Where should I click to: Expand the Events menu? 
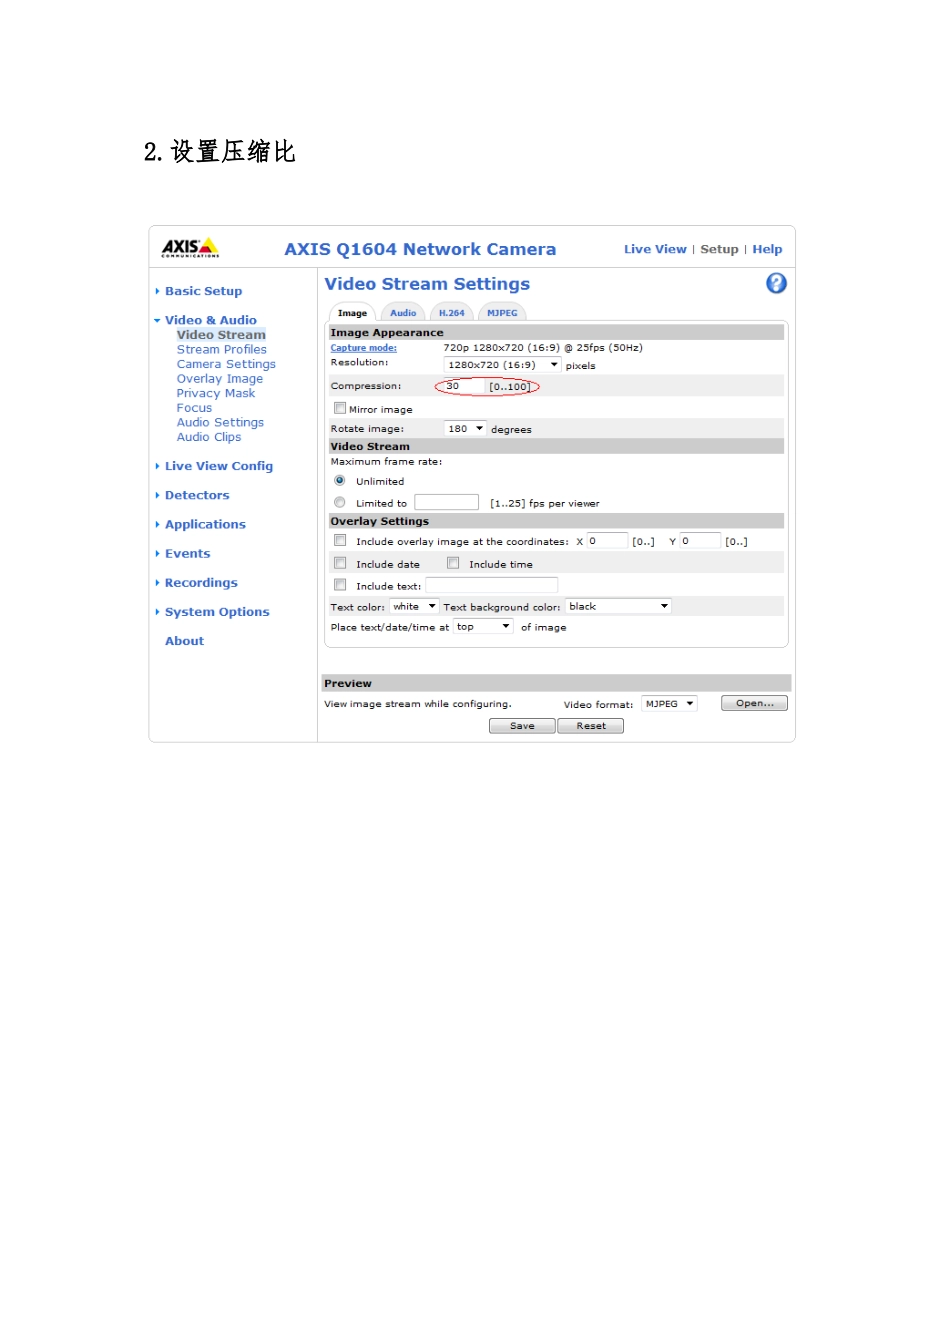coord(187,553)
